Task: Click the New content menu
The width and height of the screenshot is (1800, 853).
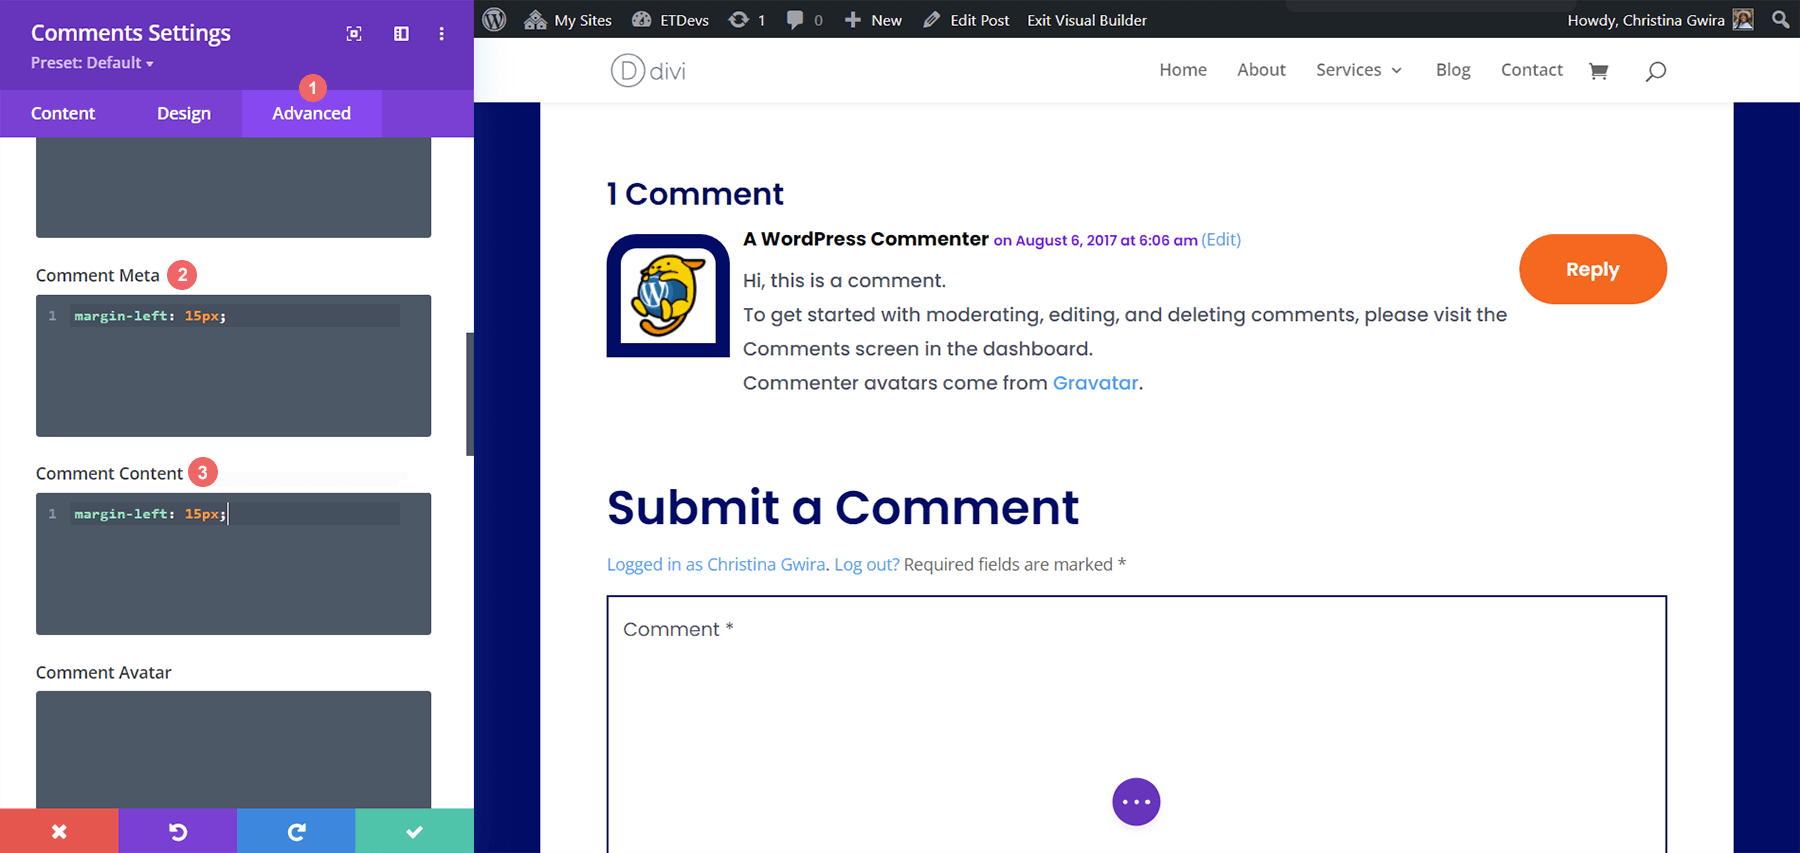Action: (x=873, y=20)
